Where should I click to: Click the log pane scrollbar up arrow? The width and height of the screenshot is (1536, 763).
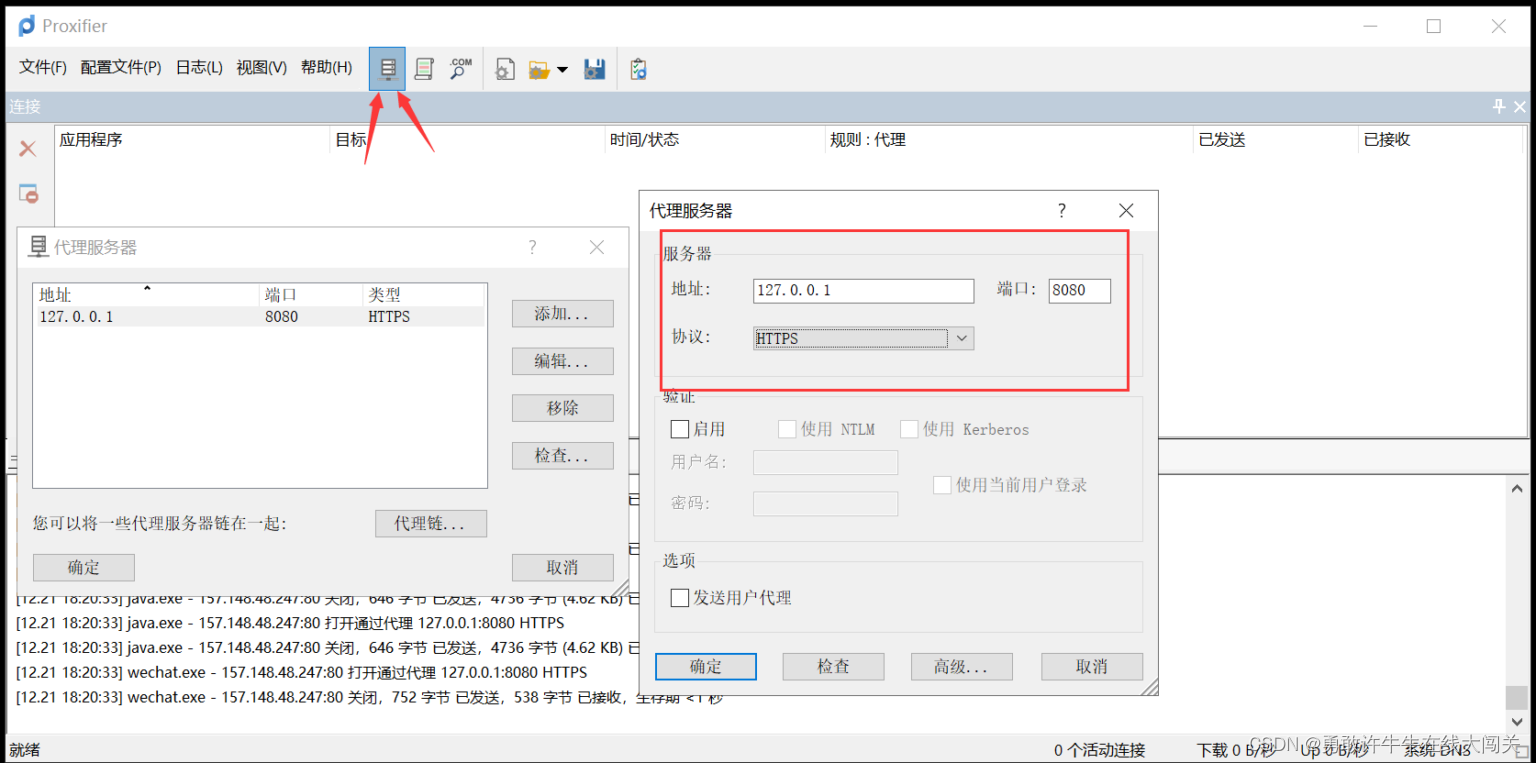1517,487
